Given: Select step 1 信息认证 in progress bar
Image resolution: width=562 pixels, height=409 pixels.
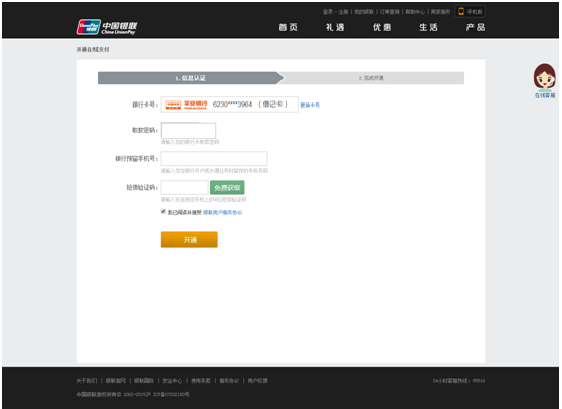Looking at the screenshot, I should pos(191,78).
